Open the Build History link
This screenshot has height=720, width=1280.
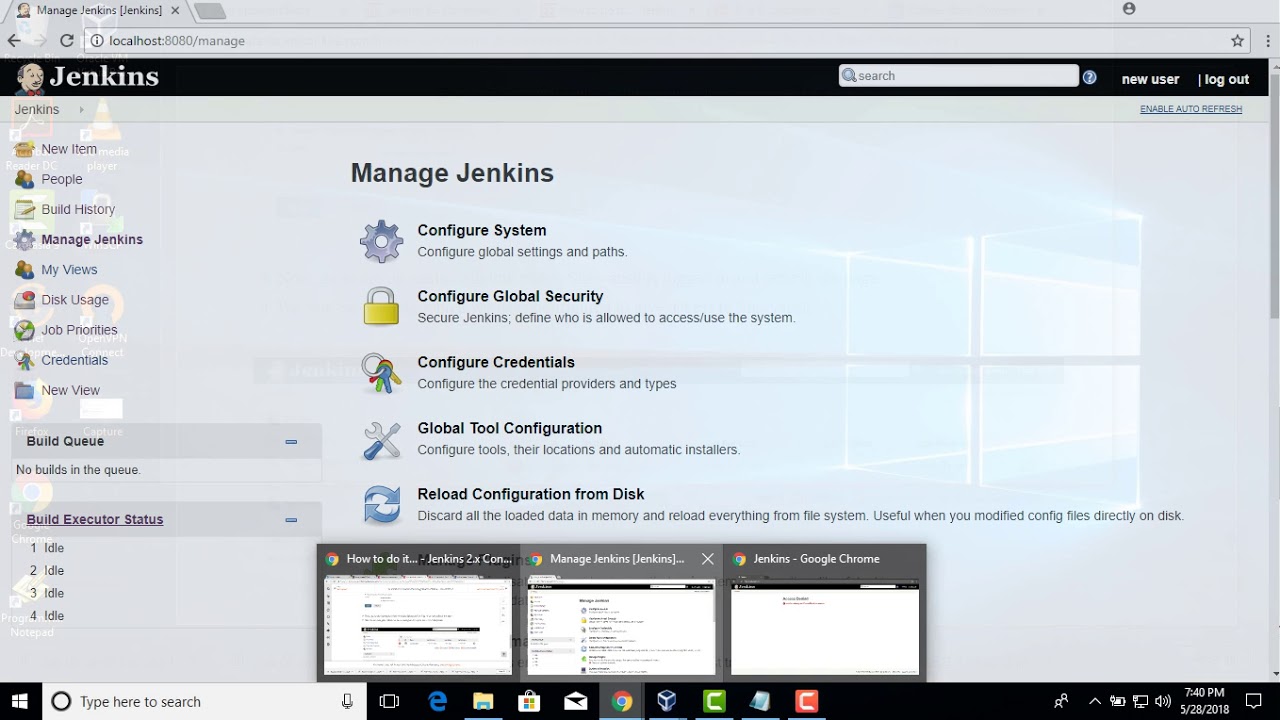(78, 209)
